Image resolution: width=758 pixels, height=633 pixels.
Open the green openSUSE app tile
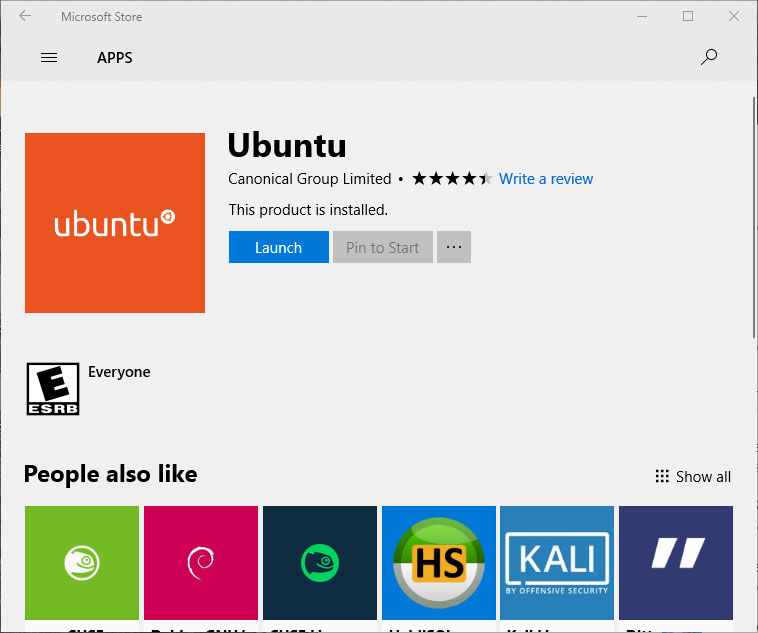click(x=82, y=563)
